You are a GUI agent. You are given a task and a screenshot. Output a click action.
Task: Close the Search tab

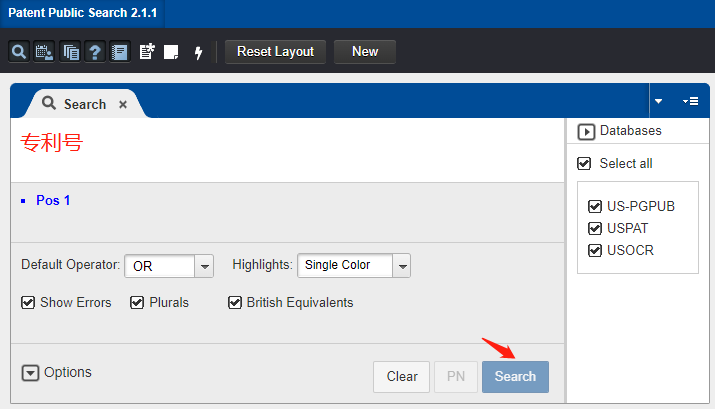pyautogui.click(x=123, y=104)
